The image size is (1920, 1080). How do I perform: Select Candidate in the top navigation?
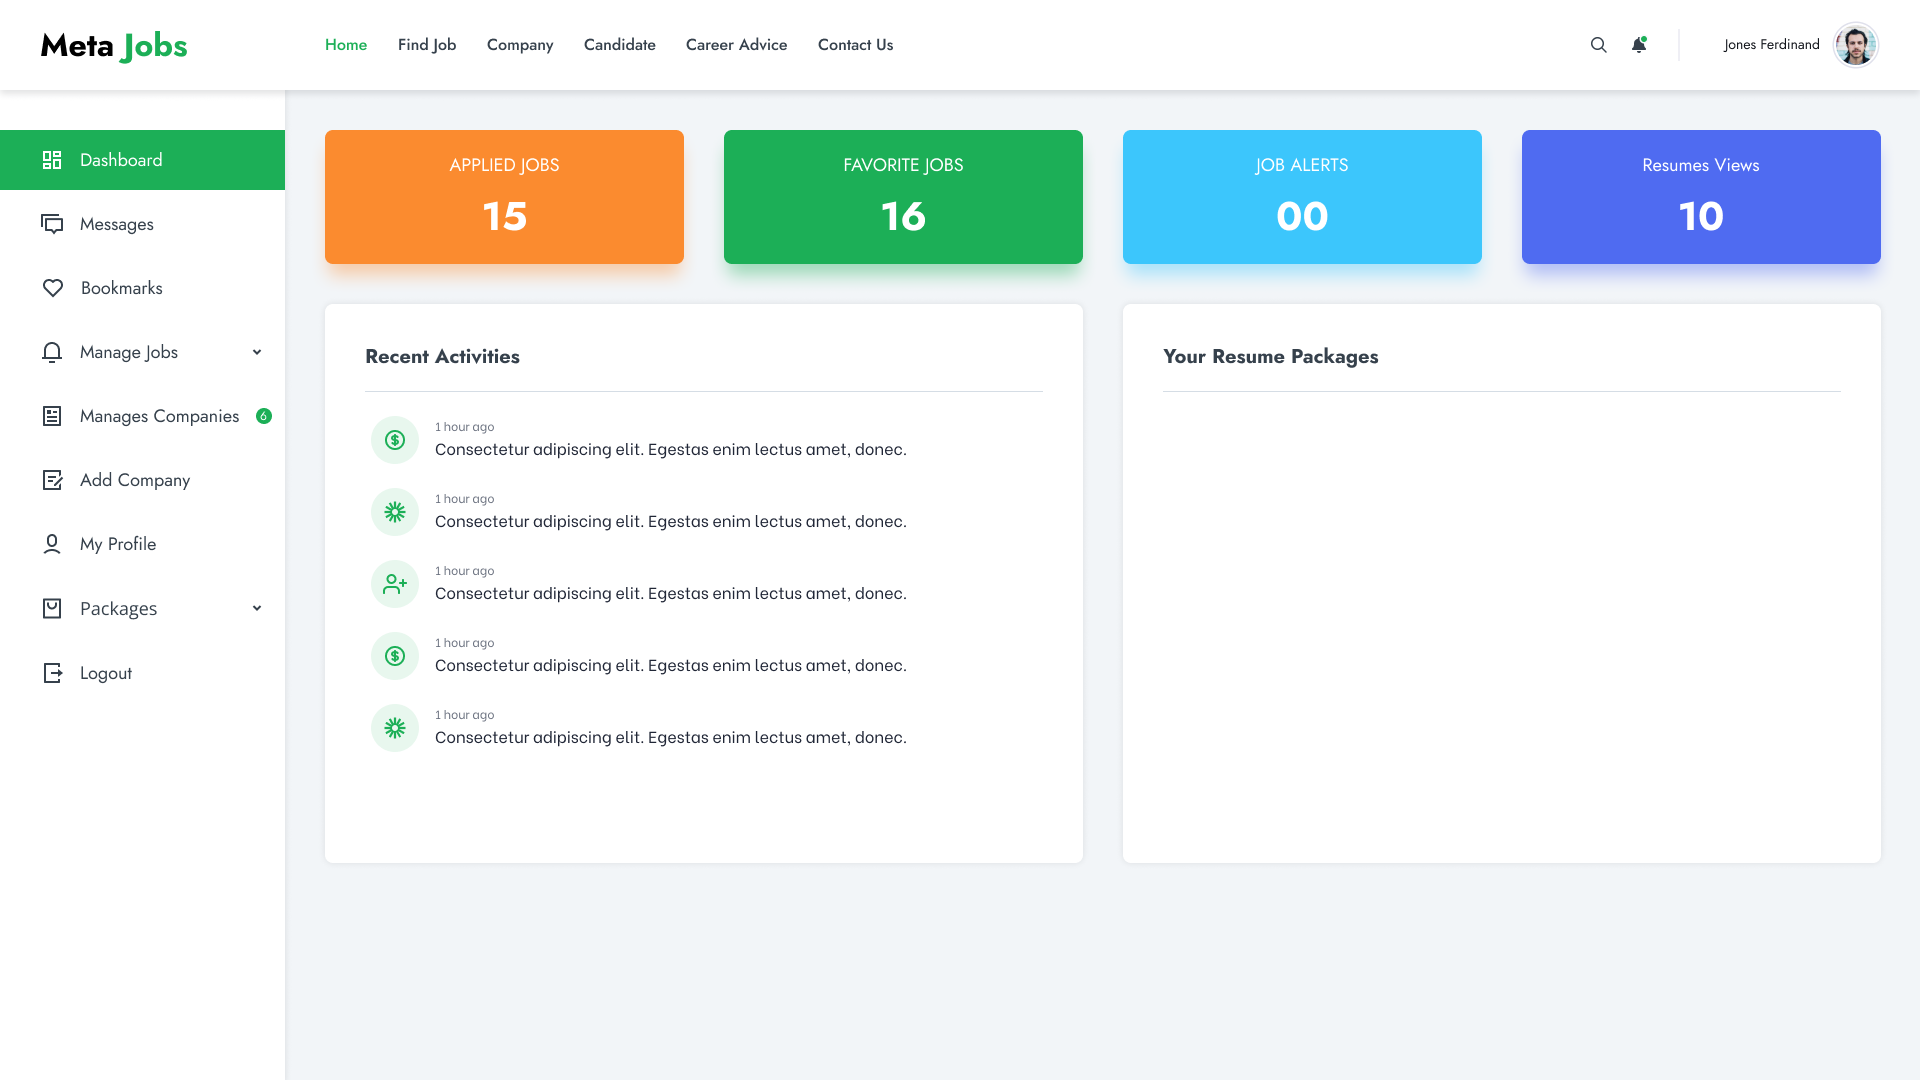[619, 45]
